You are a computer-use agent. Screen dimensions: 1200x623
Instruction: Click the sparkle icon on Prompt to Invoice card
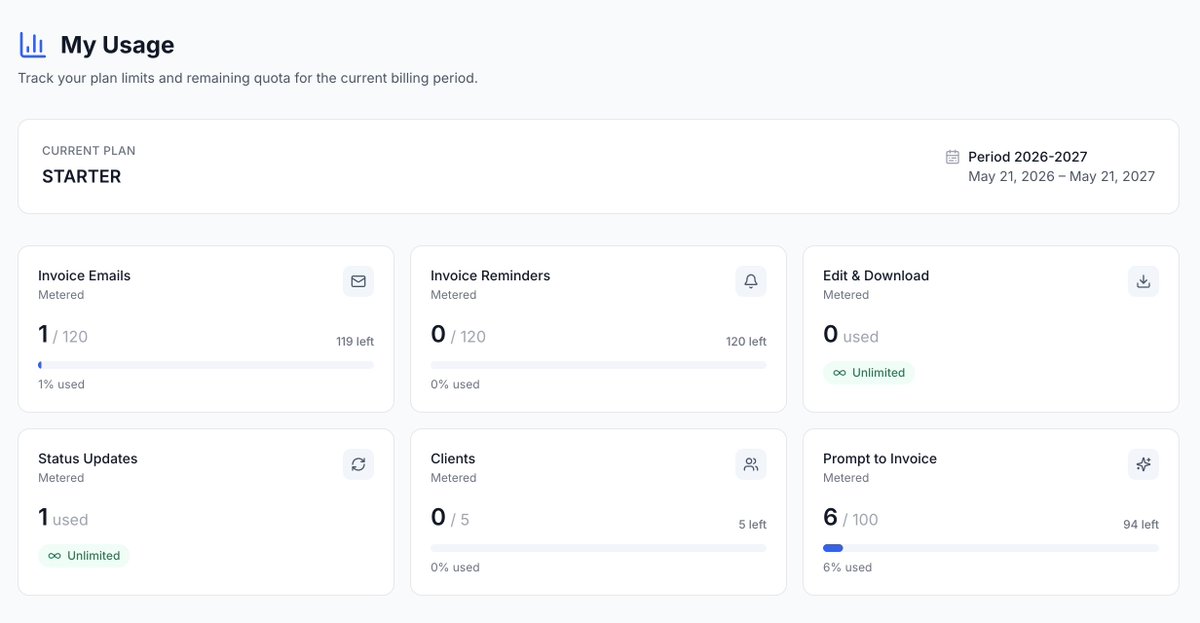pos(1143,464)
